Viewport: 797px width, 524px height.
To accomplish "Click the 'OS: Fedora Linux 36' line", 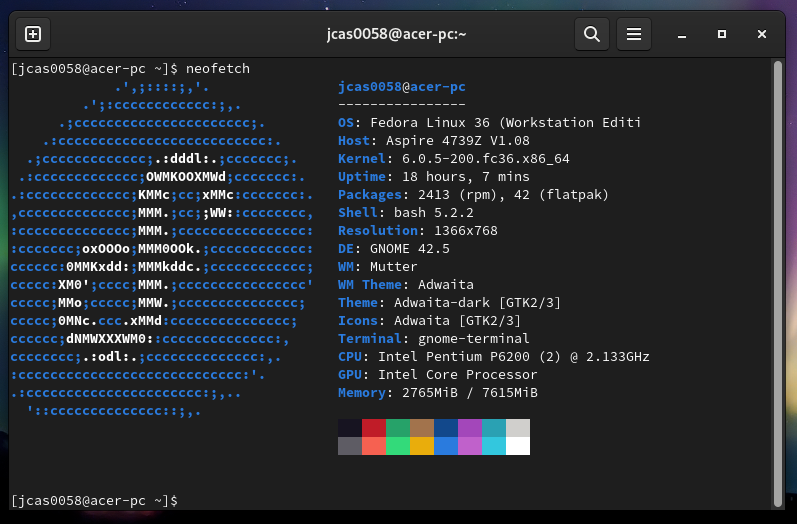I will 489,122.
